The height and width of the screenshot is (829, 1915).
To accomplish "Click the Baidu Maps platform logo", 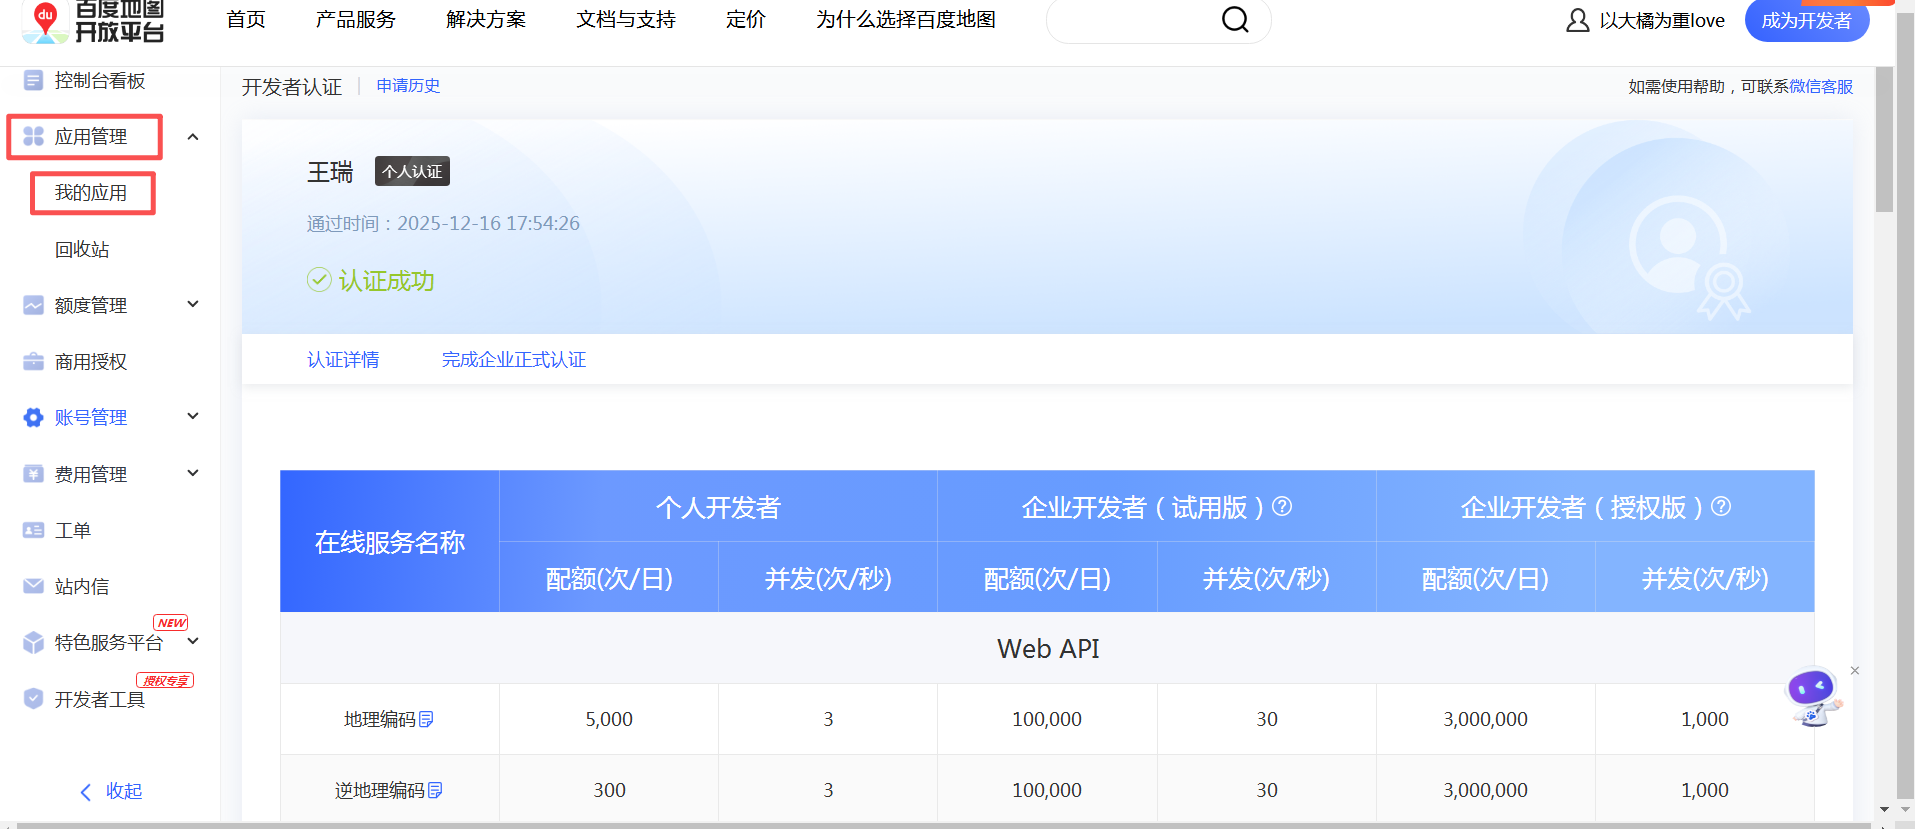I will click(93, 20).
